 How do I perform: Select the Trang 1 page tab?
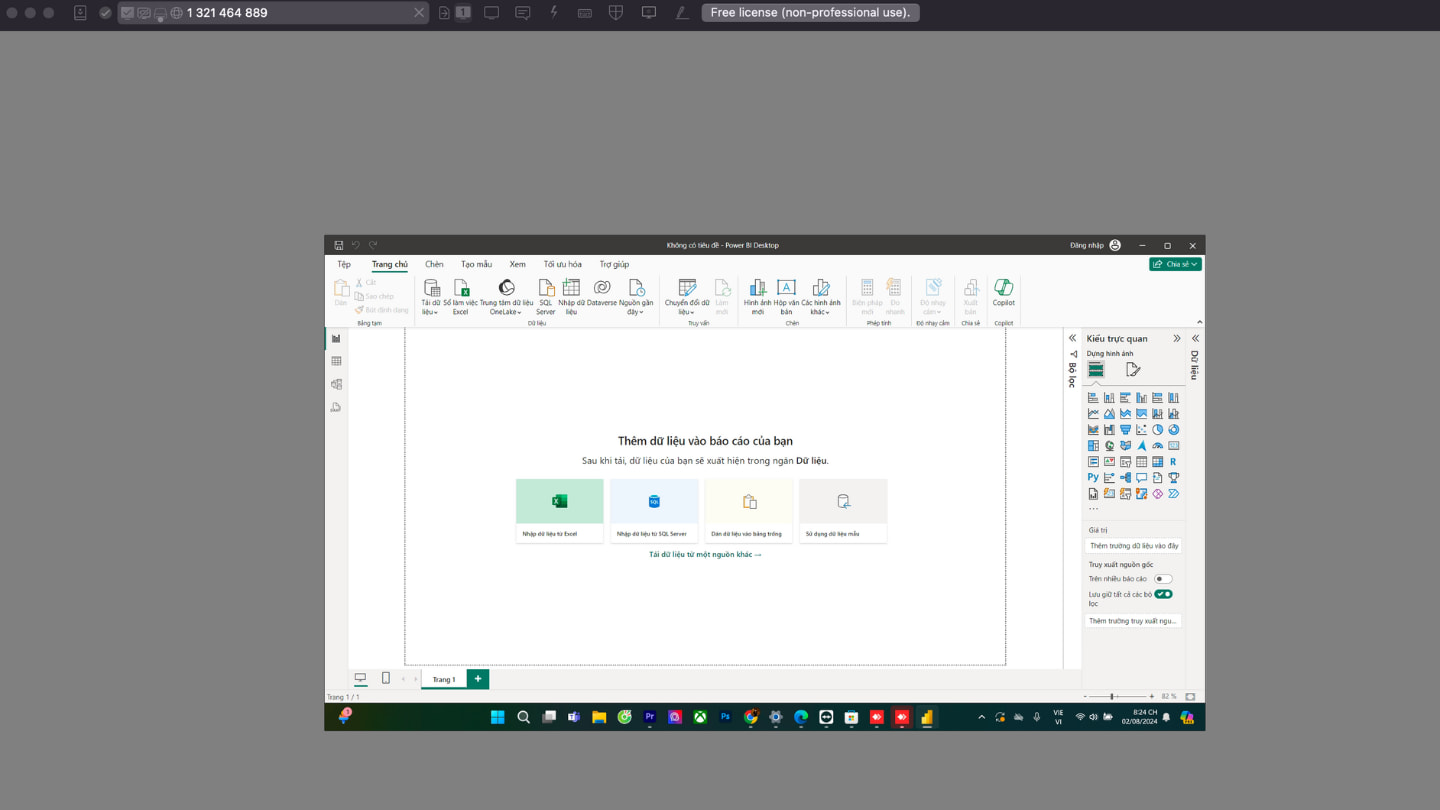click(444, 679)
